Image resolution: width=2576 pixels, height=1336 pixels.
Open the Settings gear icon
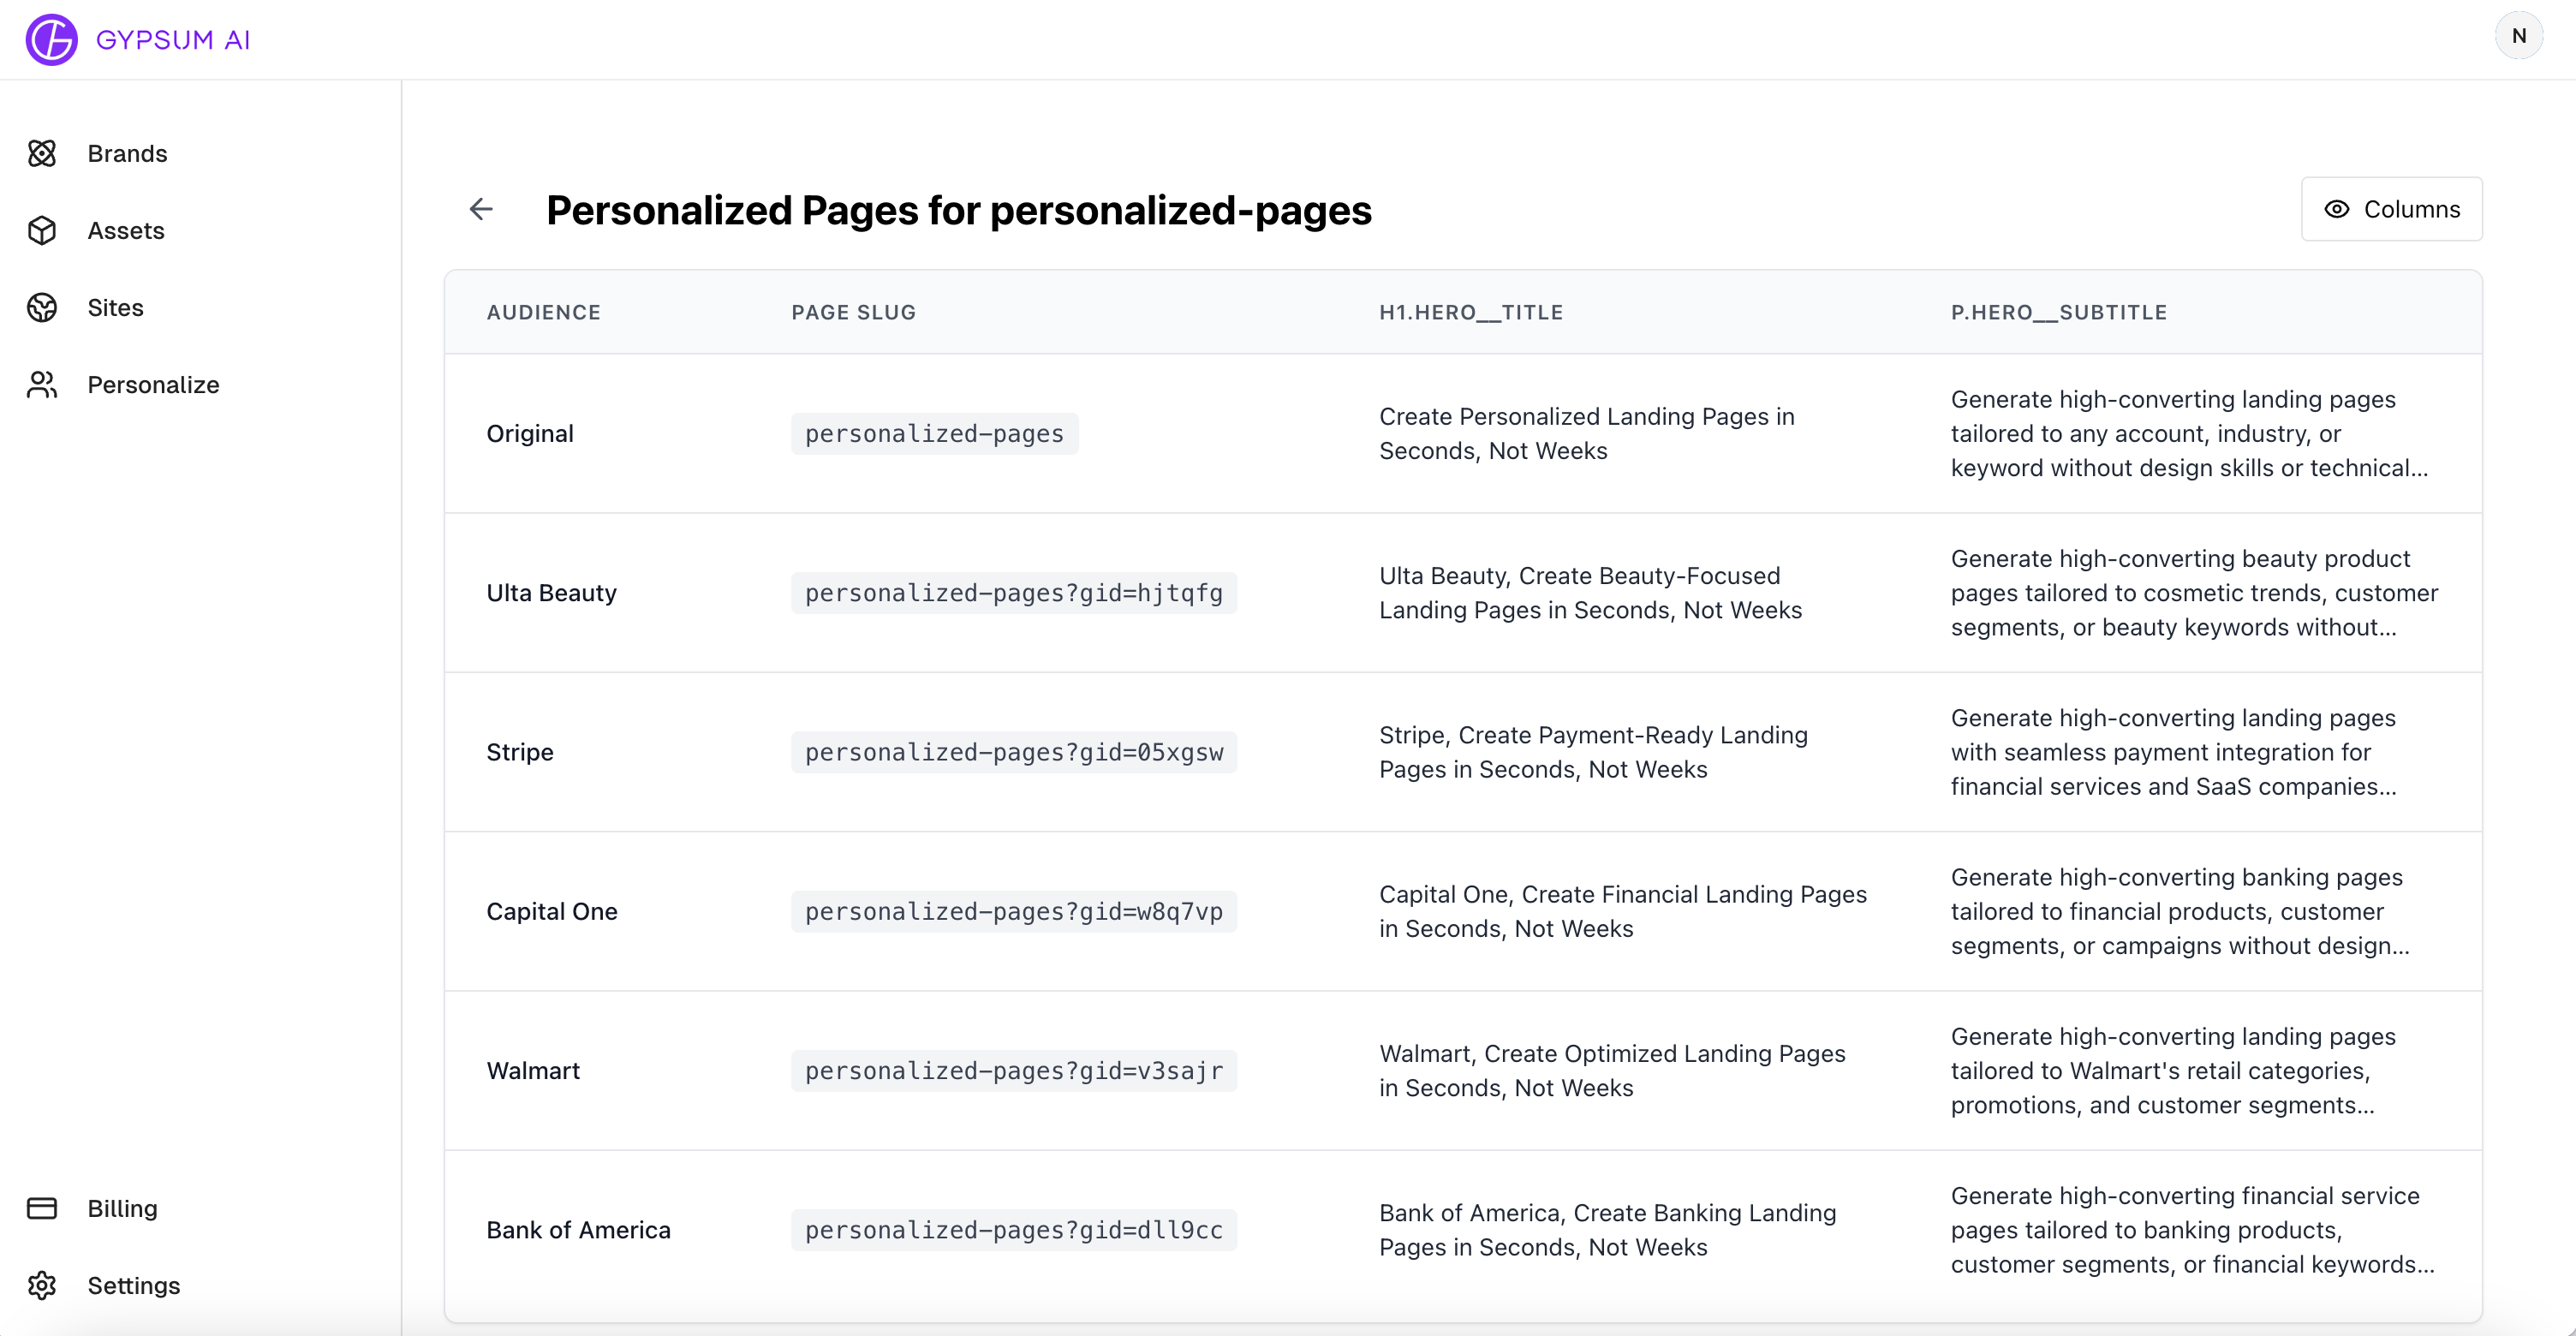(x=42, y=1285)
